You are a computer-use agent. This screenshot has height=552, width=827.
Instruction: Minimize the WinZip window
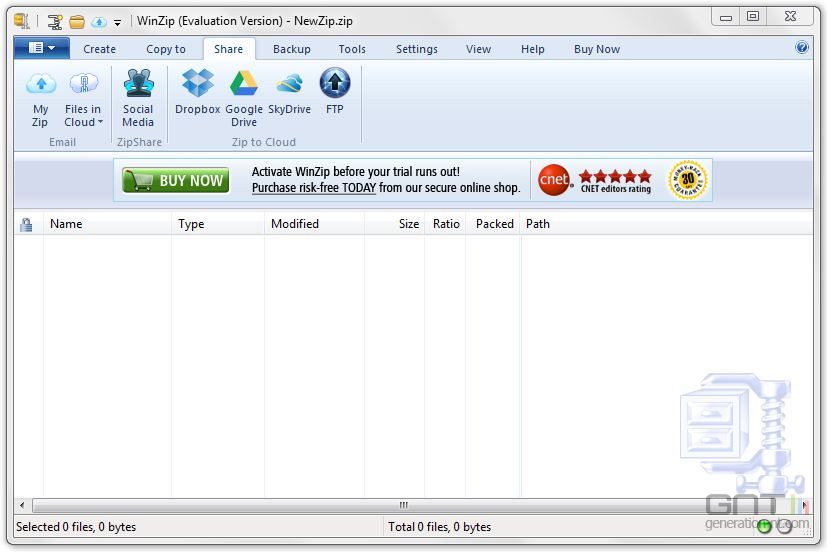(726, 17)
